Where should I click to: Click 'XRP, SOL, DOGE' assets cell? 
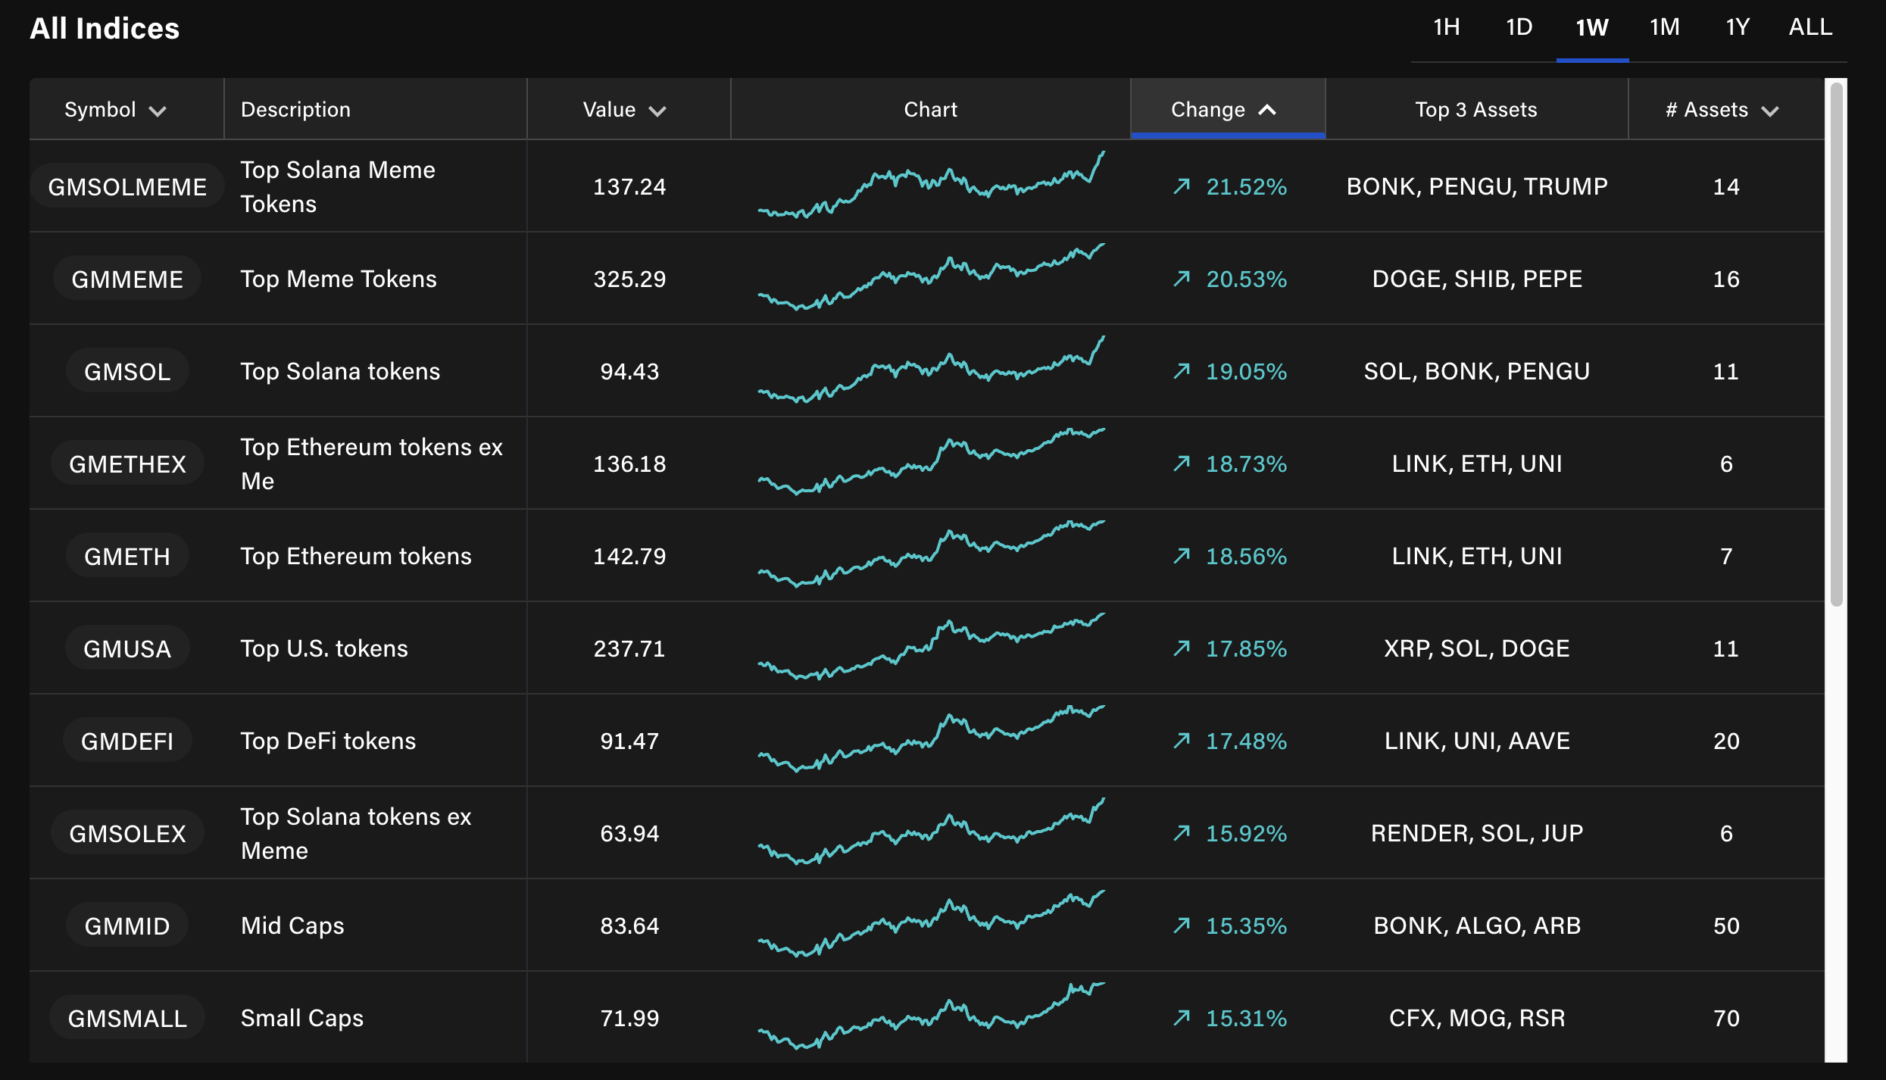coord(1477,649)
